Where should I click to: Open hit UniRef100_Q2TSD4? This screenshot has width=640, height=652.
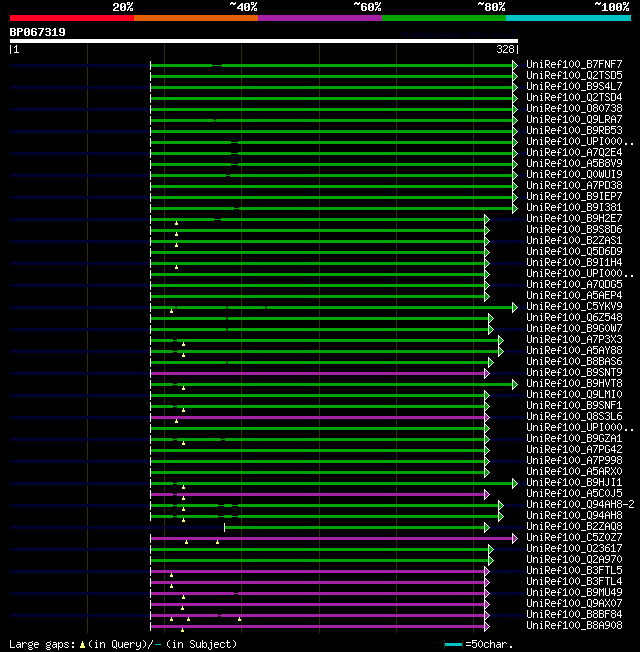pyautogui.click(x=574, y=98)
